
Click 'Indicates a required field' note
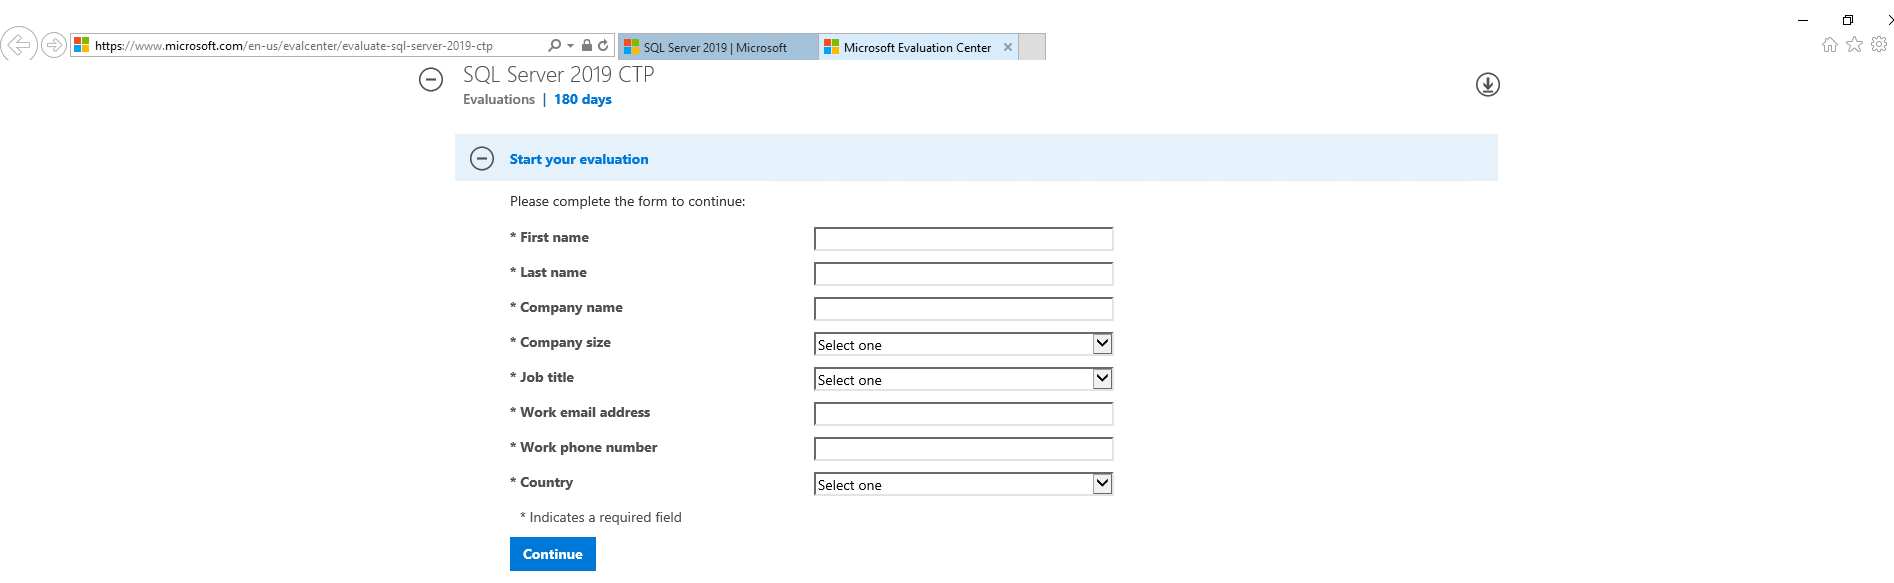pyautogui.click(x=601, y=517)
